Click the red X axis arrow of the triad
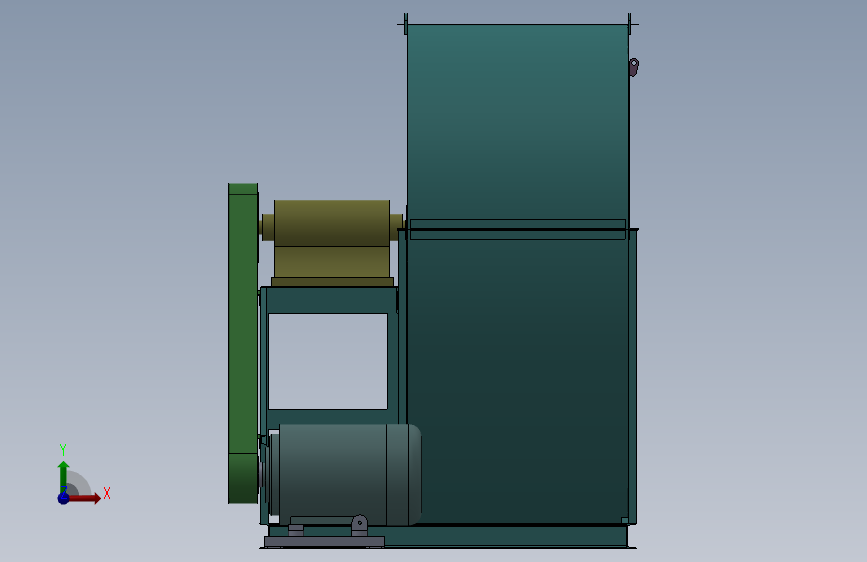 [x=86, y=498]
